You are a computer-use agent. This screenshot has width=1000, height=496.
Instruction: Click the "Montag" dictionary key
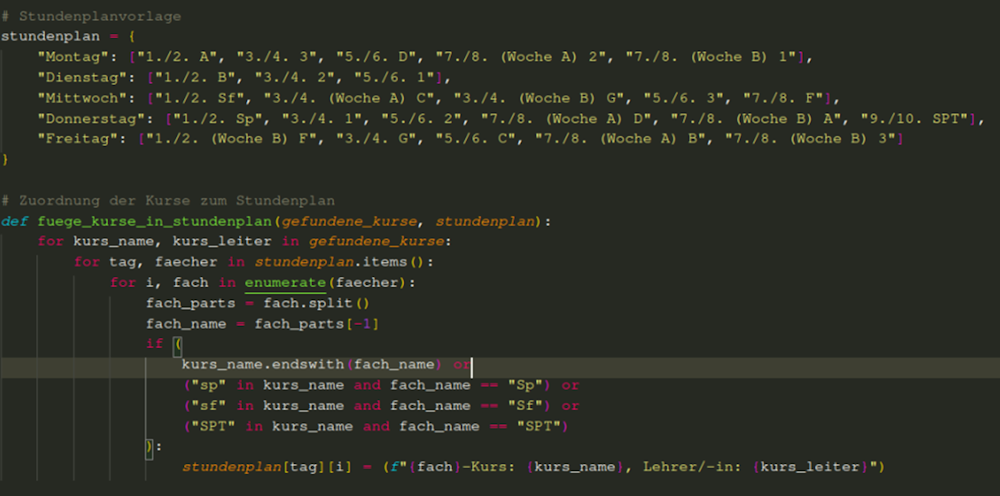(x=73, y=57)
